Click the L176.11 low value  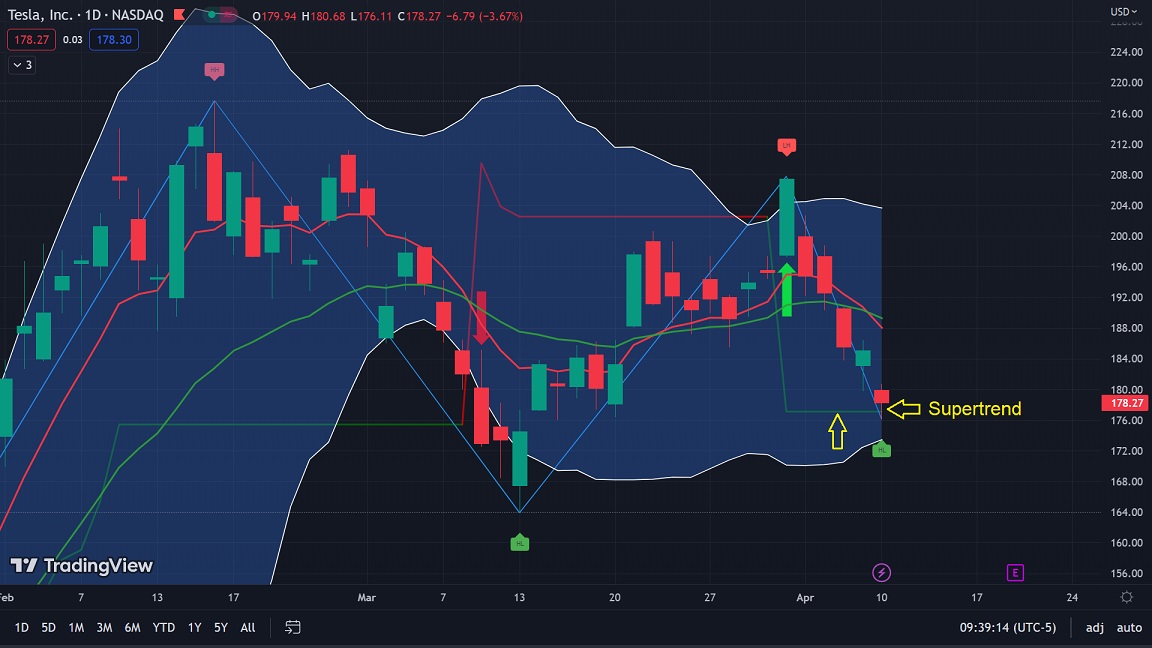click(x=371, y=16)
